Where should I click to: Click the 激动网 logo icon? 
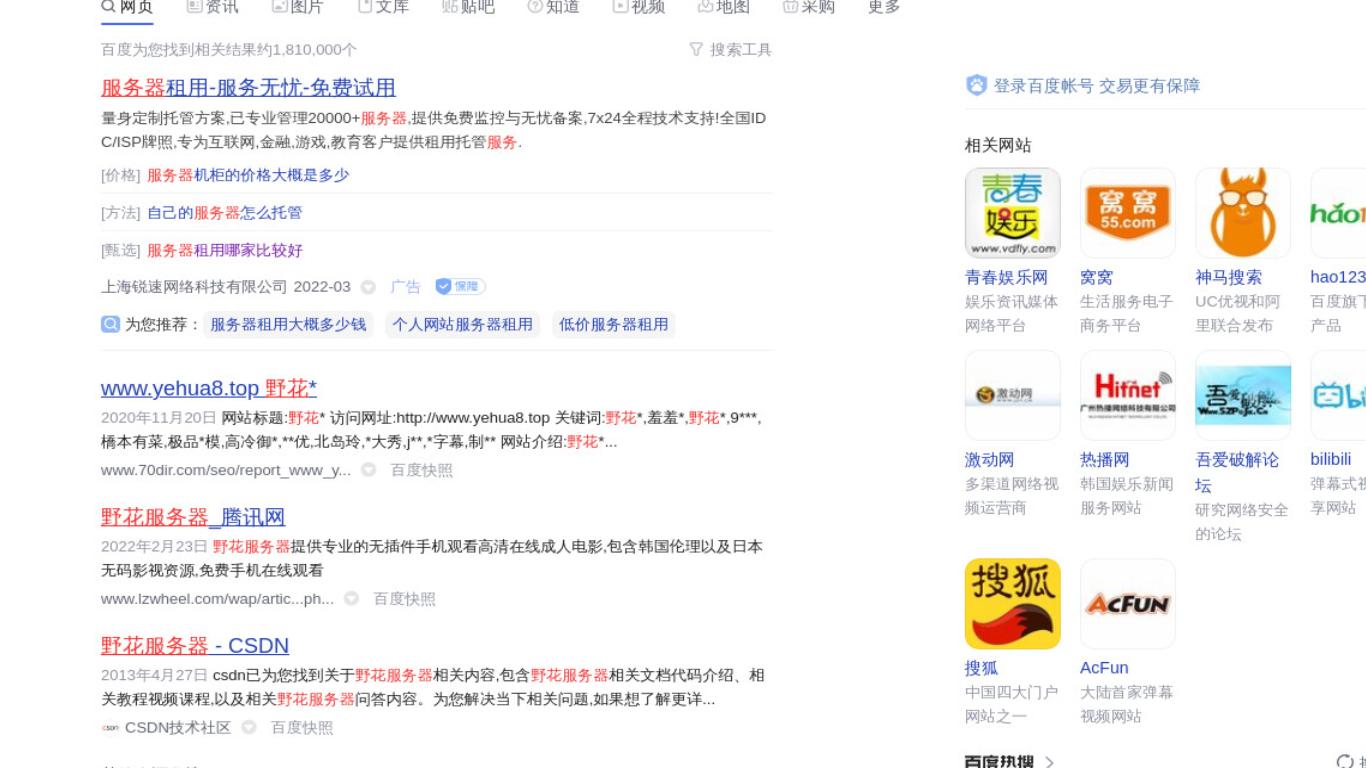1012,395
